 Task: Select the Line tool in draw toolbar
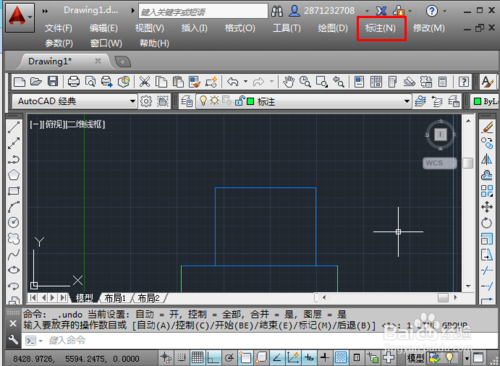[x=14, y=127]
